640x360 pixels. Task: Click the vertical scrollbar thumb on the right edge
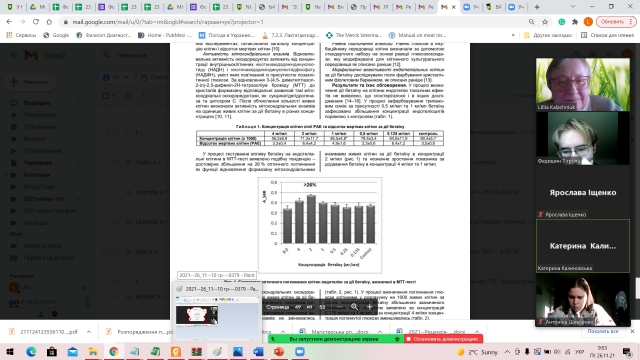tap(638, 288)
